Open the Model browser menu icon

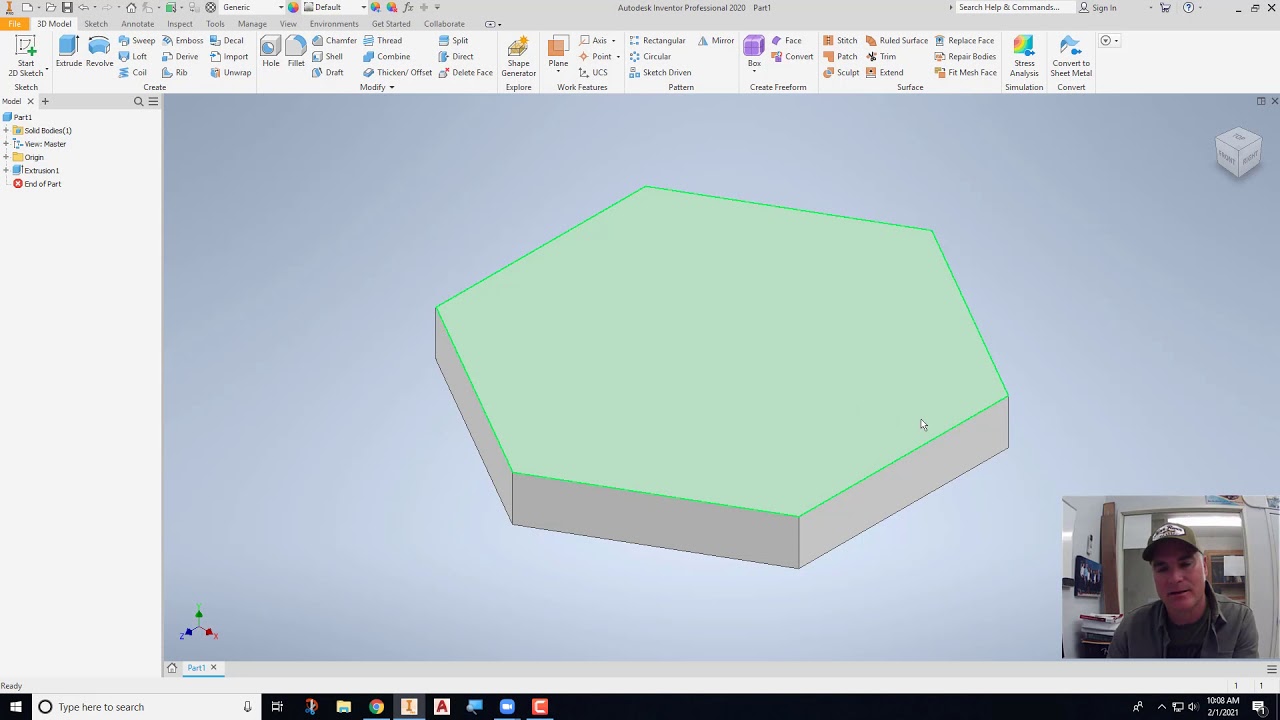[x=153, y=101]
